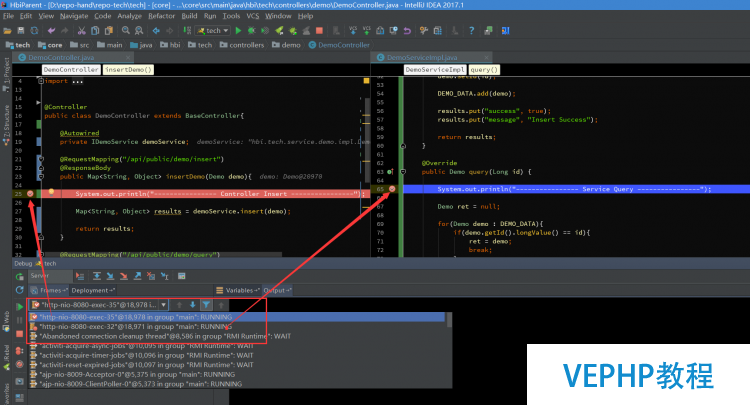Open the VCS menu

tap(253, 16)
